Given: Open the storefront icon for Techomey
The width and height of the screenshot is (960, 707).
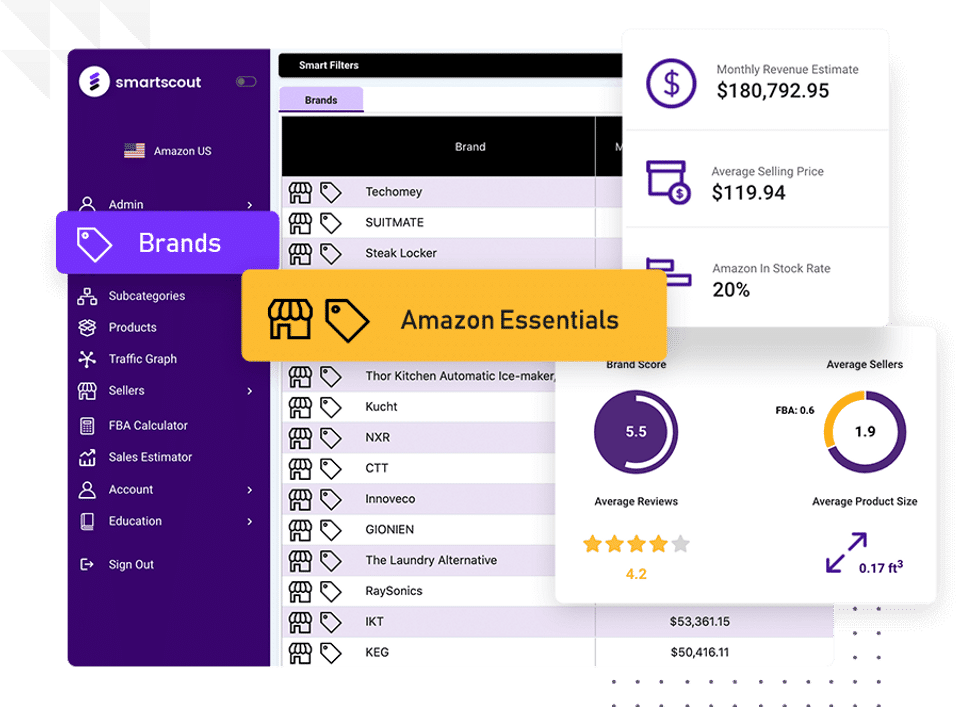Looking at the screenshot, I should tap(300, 193).
